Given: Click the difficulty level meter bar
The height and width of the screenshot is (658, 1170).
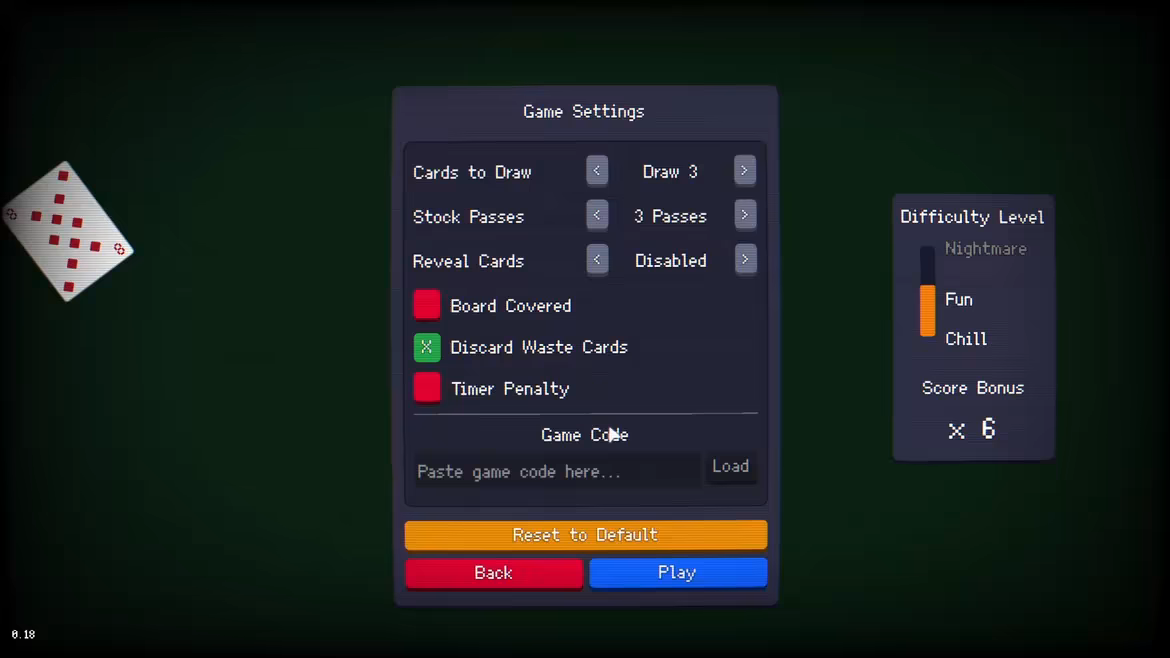Looking at the screenshot, I should (x=927, y=291).
